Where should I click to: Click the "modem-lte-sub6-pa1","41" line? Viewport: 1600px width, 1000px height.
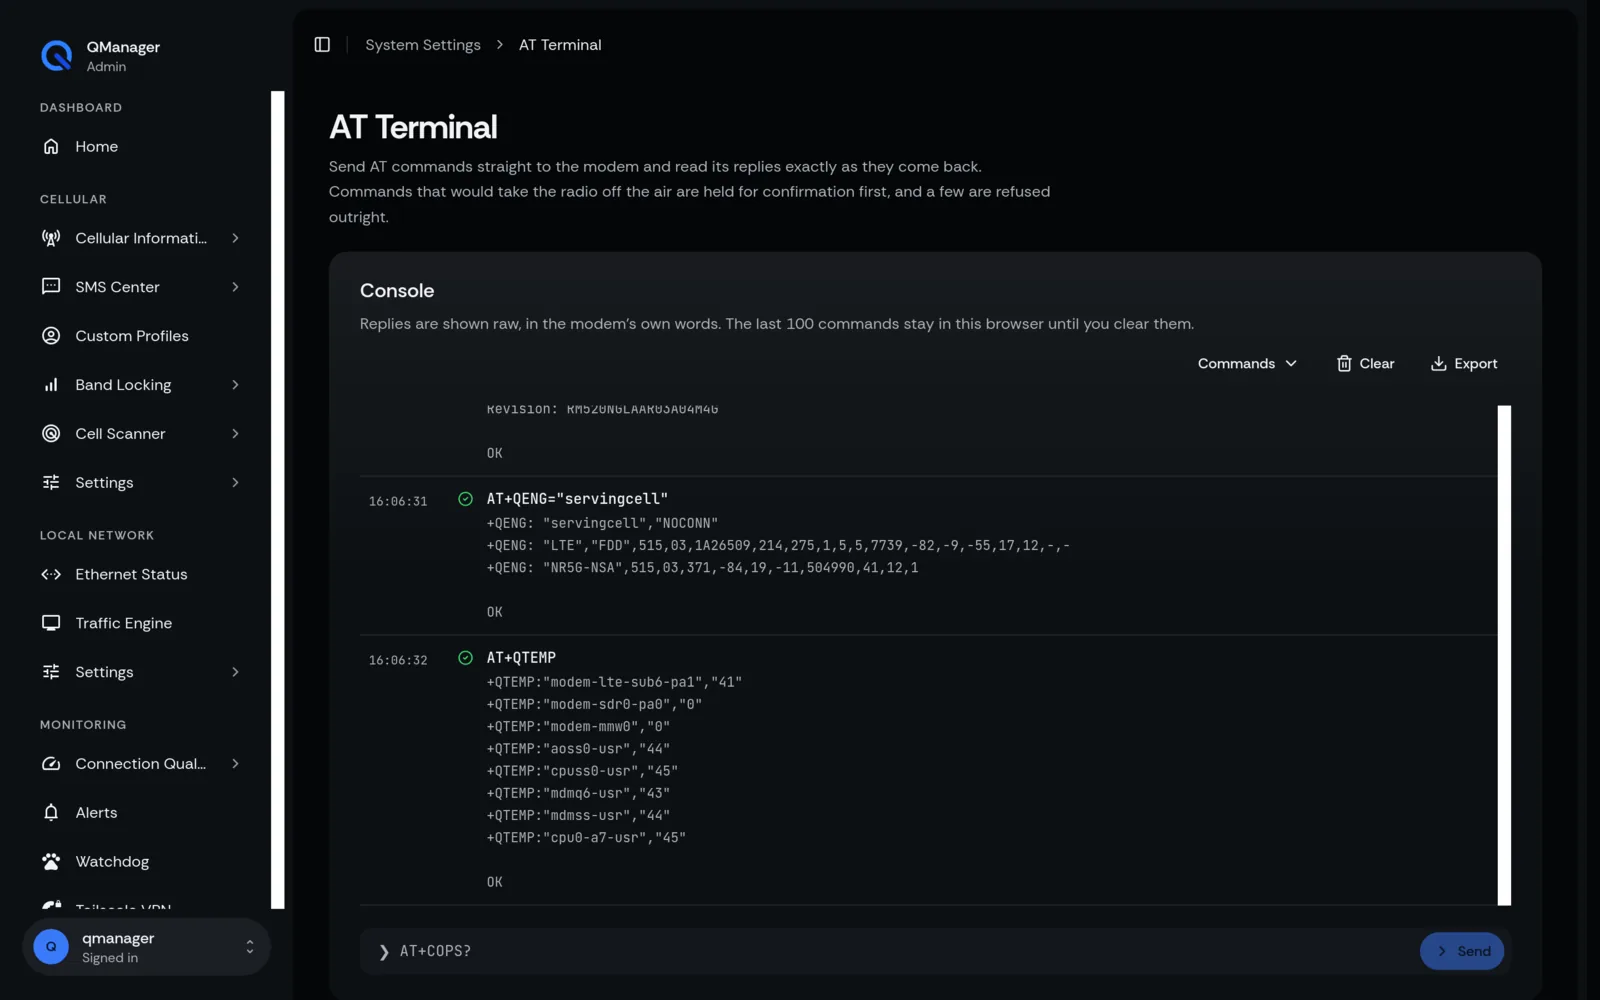pyautogui.click(x=614, y=682)
